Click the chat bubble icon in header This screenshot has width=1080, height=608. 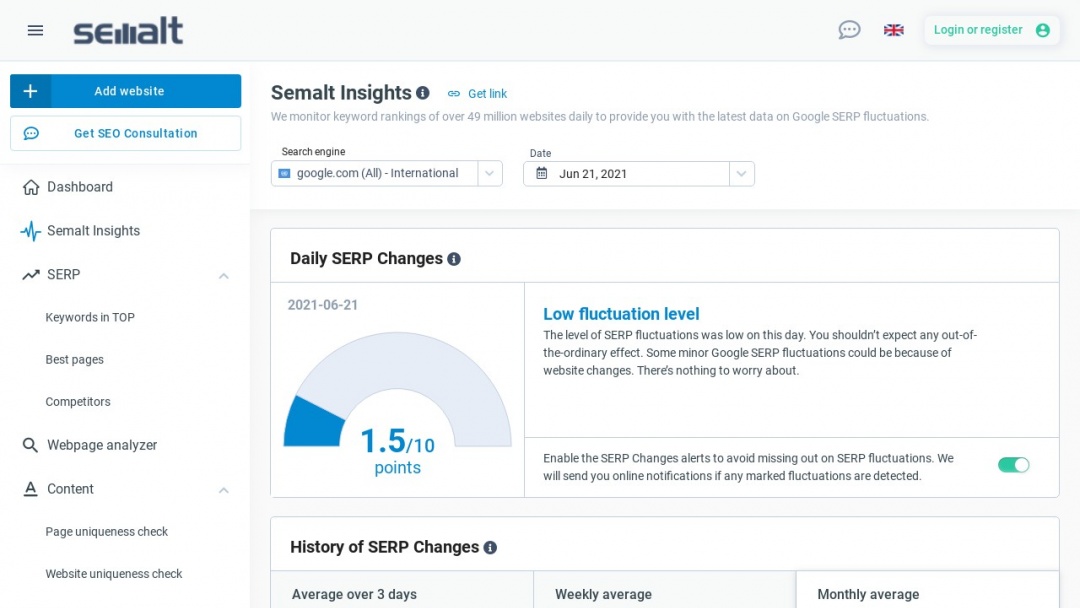(x=849, y=30)
